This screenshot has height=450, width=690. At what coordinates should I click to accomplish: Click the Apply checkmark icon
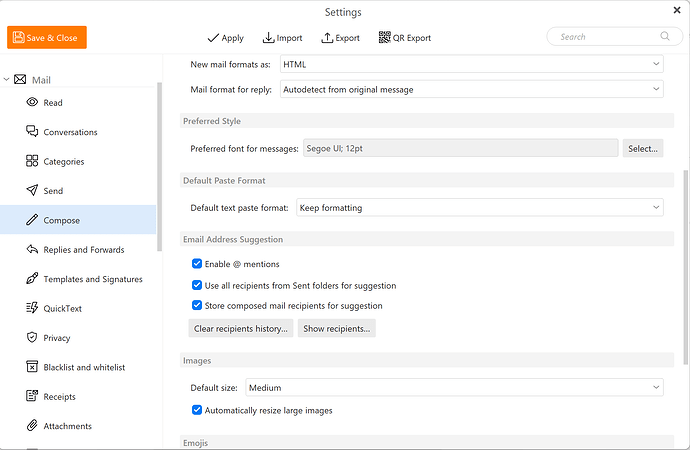tap(213, 38)
